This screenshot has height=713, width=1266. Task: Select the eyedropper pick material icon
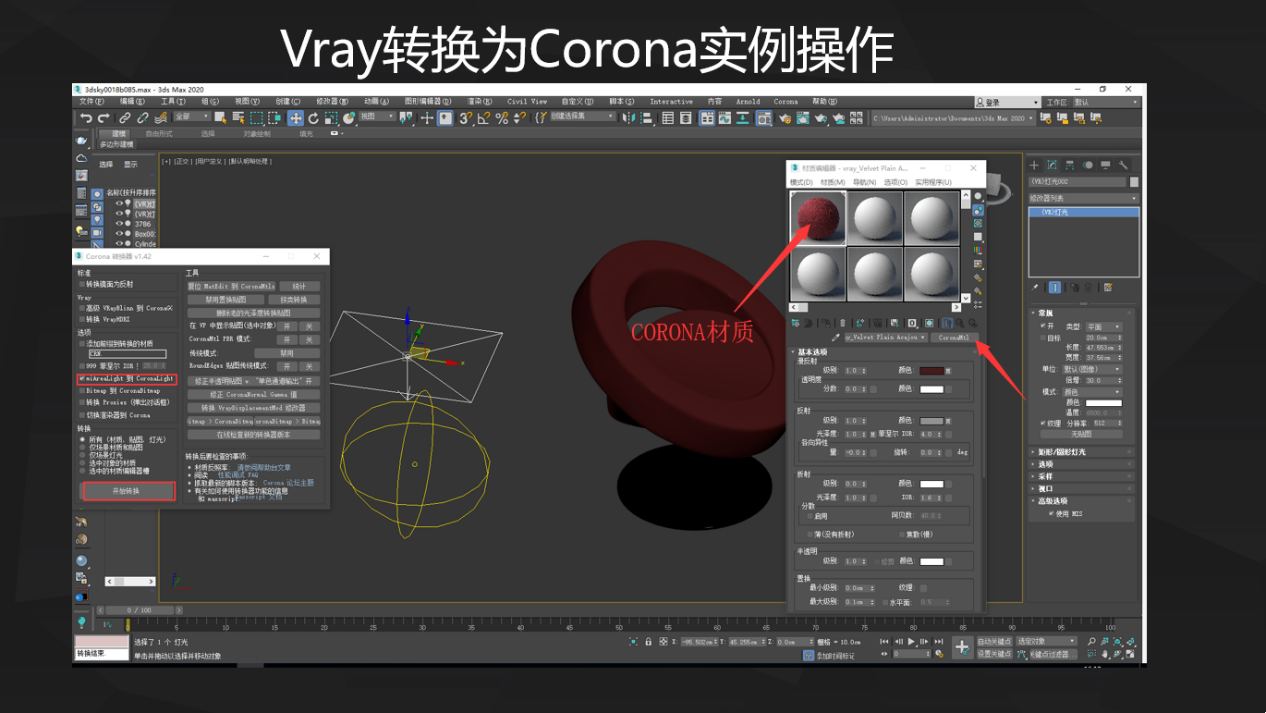coord(836,337)
